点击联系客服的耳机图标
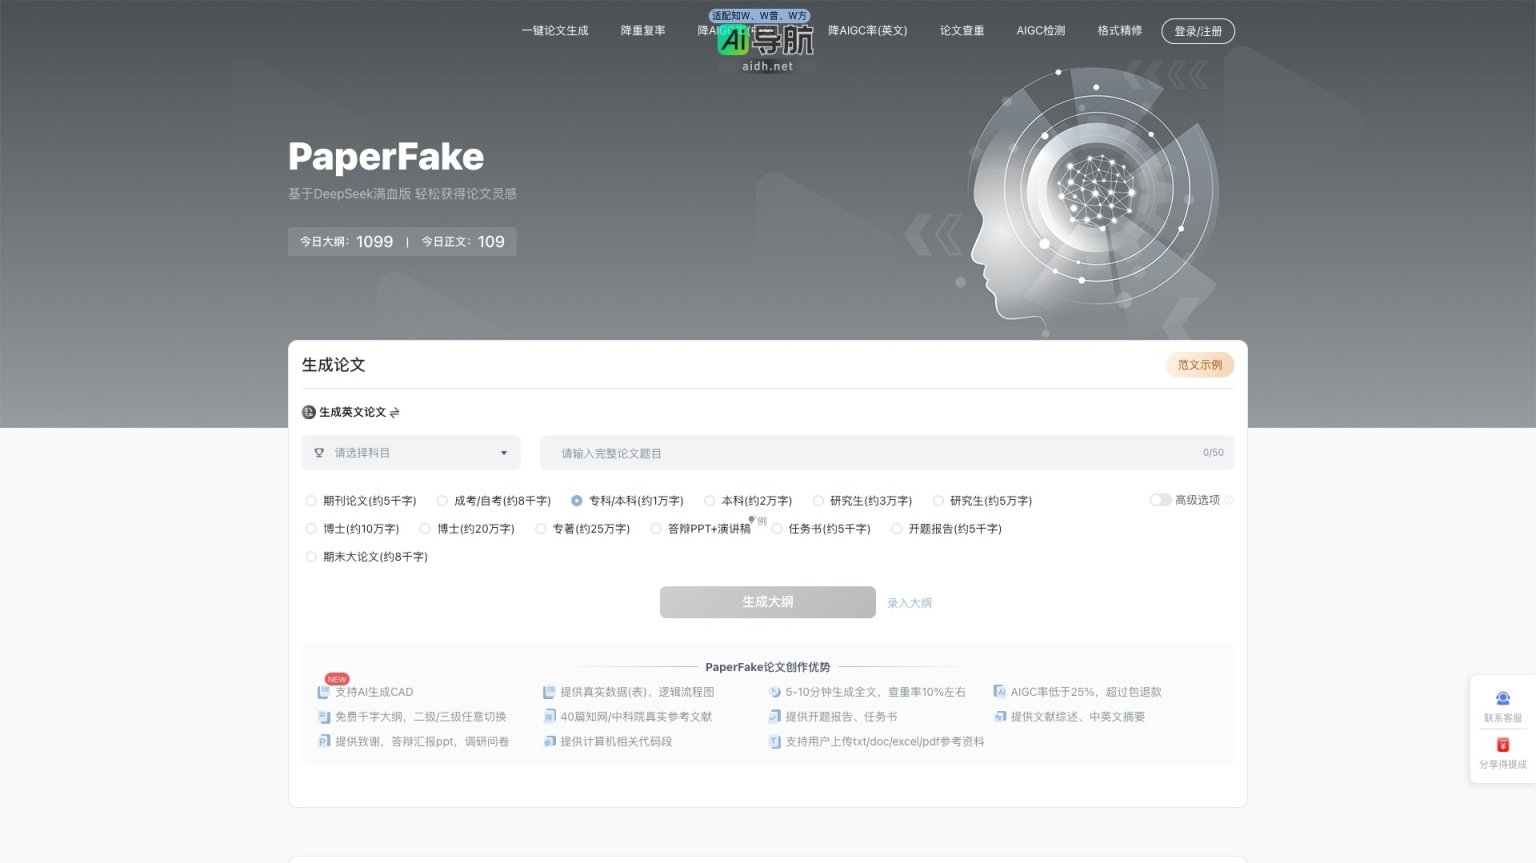The width and height of the screenshot is (1536, 863). 1502,698
